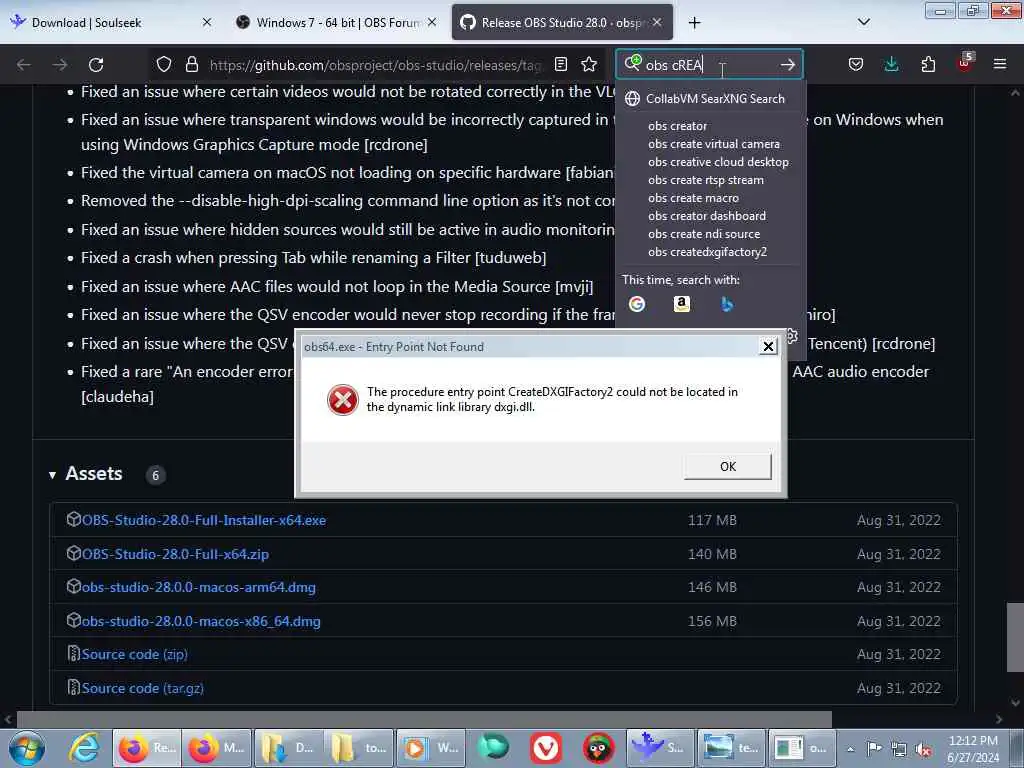
Task: Reload the current page
Action: coord(96,65)
